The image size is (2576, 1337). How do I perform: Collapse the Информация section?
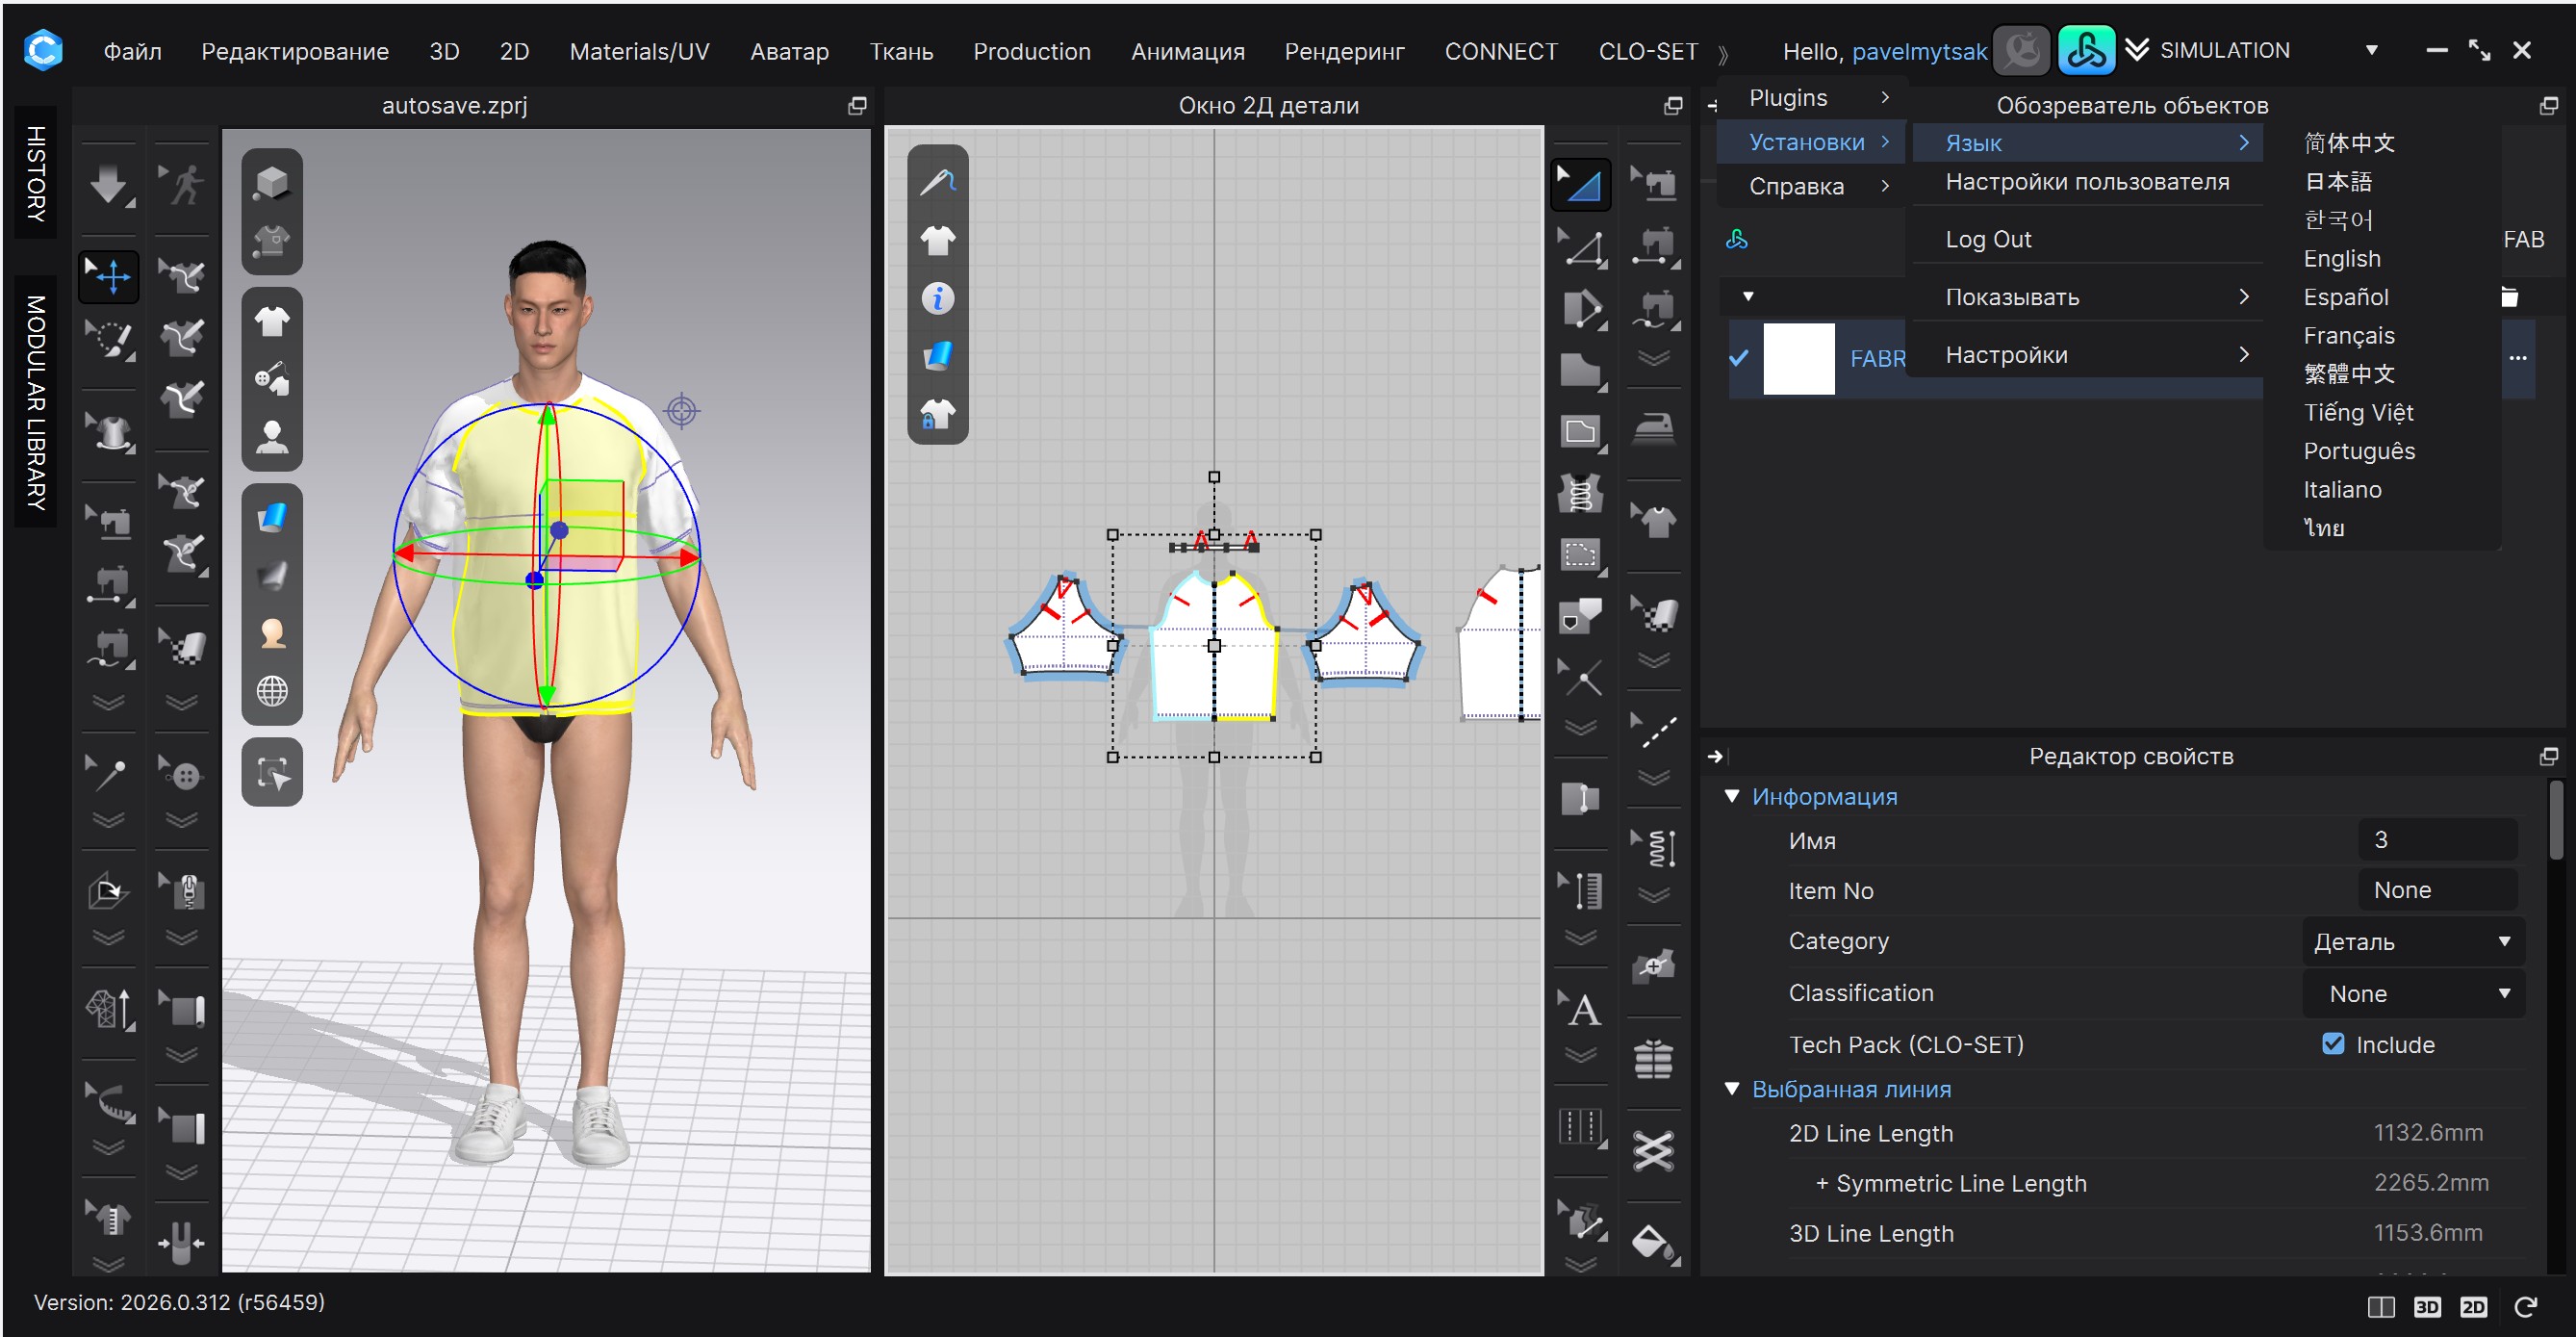tap(1732, 796)
